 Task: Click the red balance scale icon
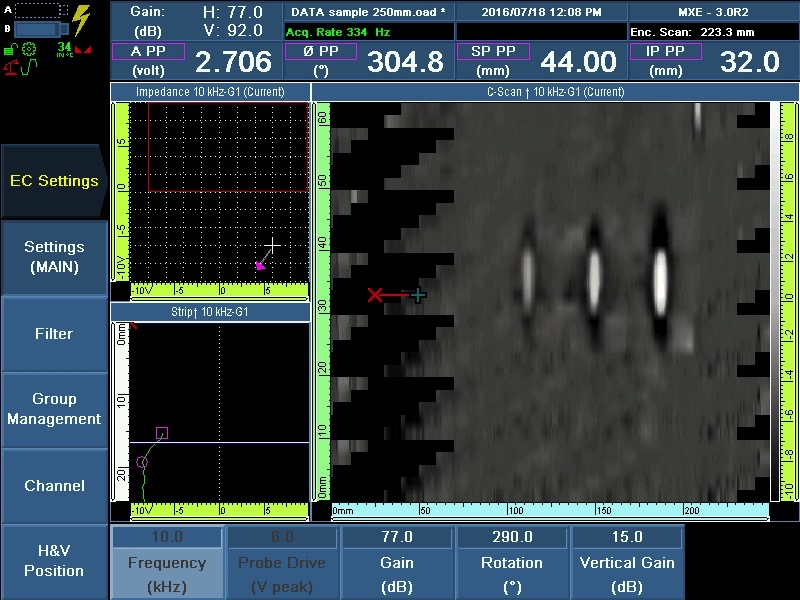pos(13,69)
